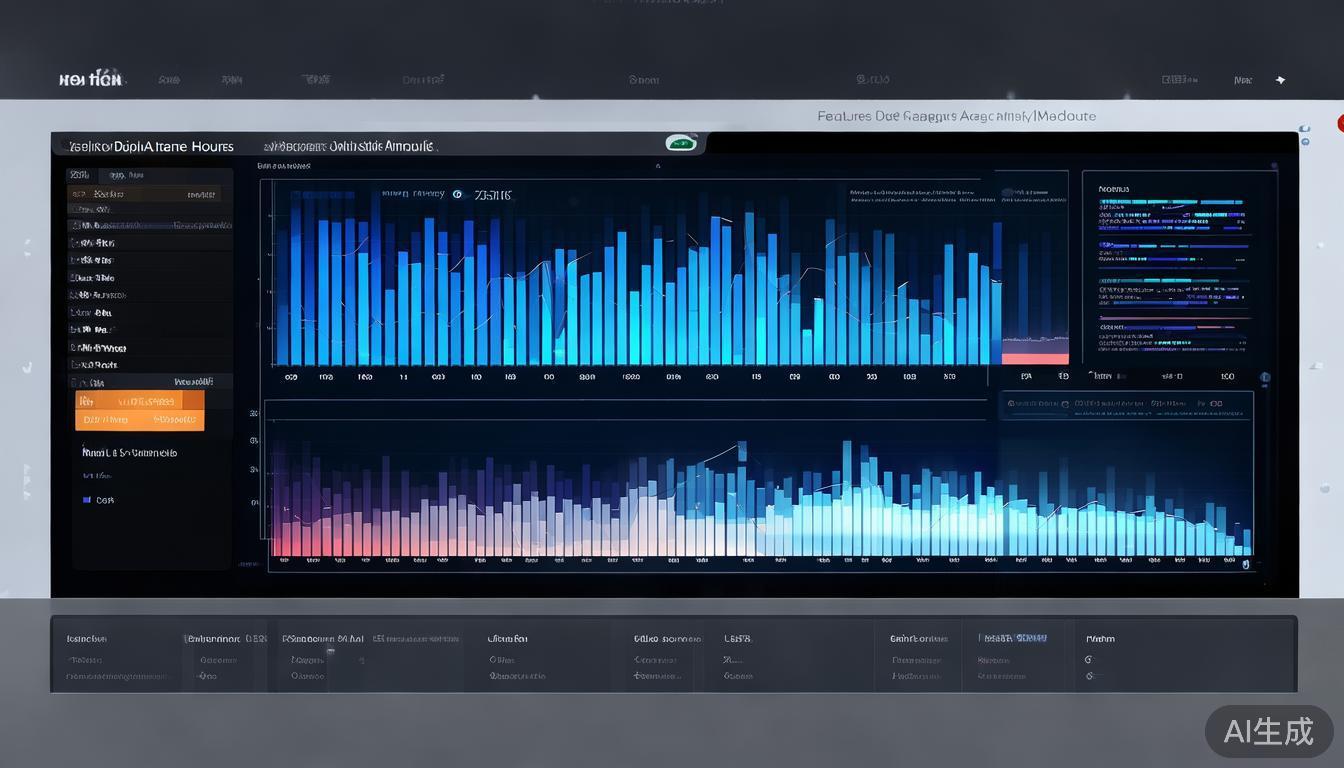Click the first cyan progress bar in right panel
The width and height of the screenshot is (1344, 768).
[x=1171, y=202]
